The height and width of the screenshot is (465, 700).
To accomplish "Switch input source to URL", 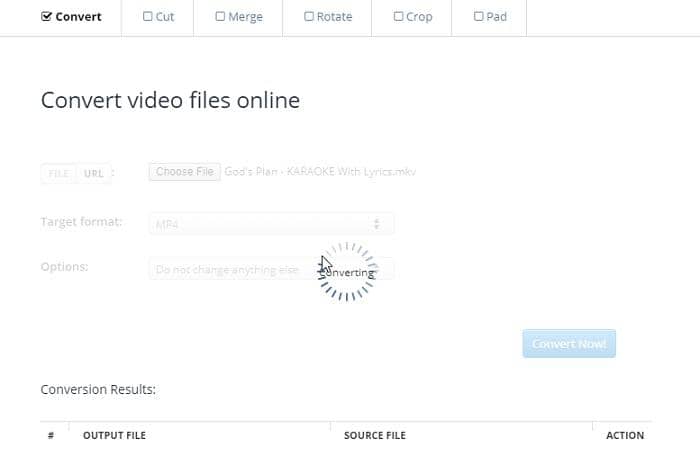I will click(94, 174).
